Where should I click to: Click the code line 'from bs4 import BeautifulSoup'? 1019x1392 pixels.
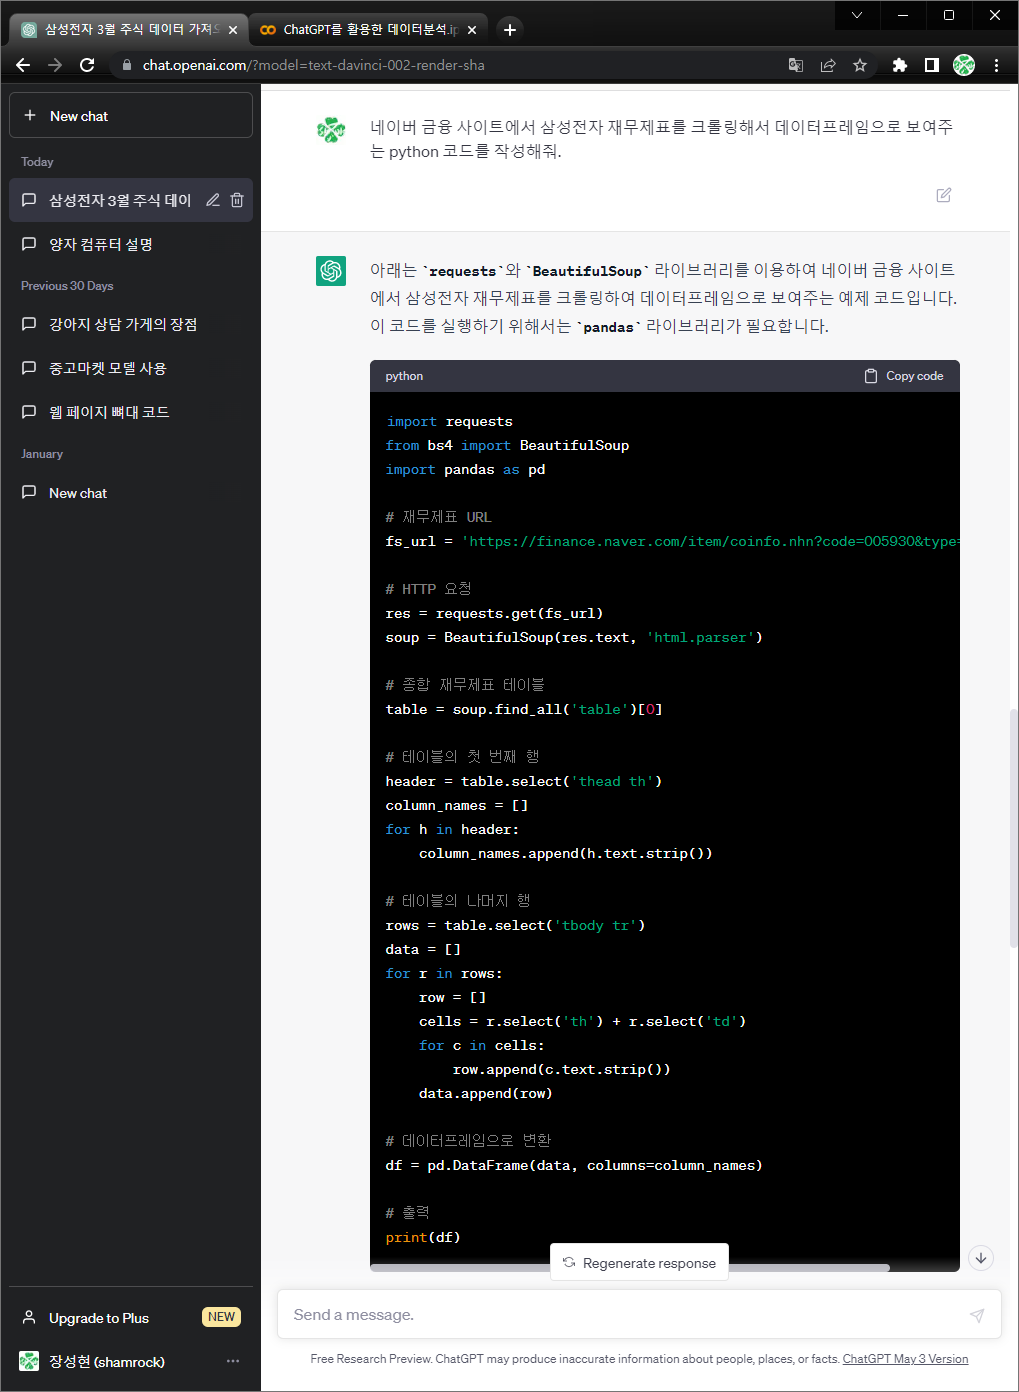507,446
